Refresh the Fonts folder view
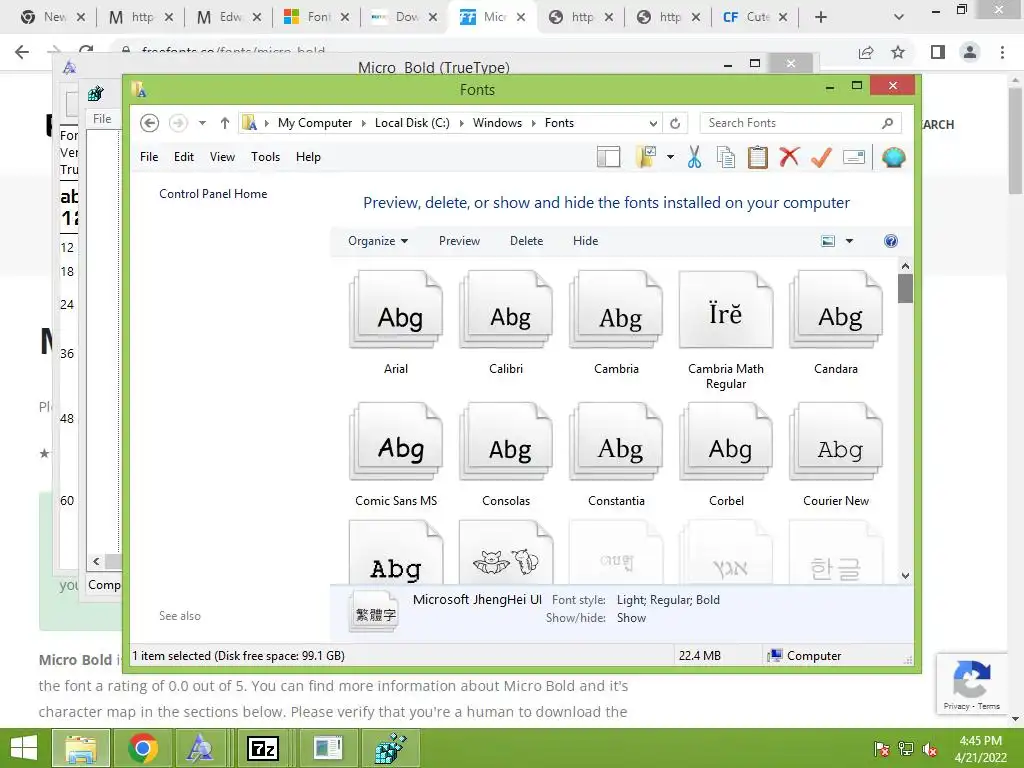 point(675,123)
